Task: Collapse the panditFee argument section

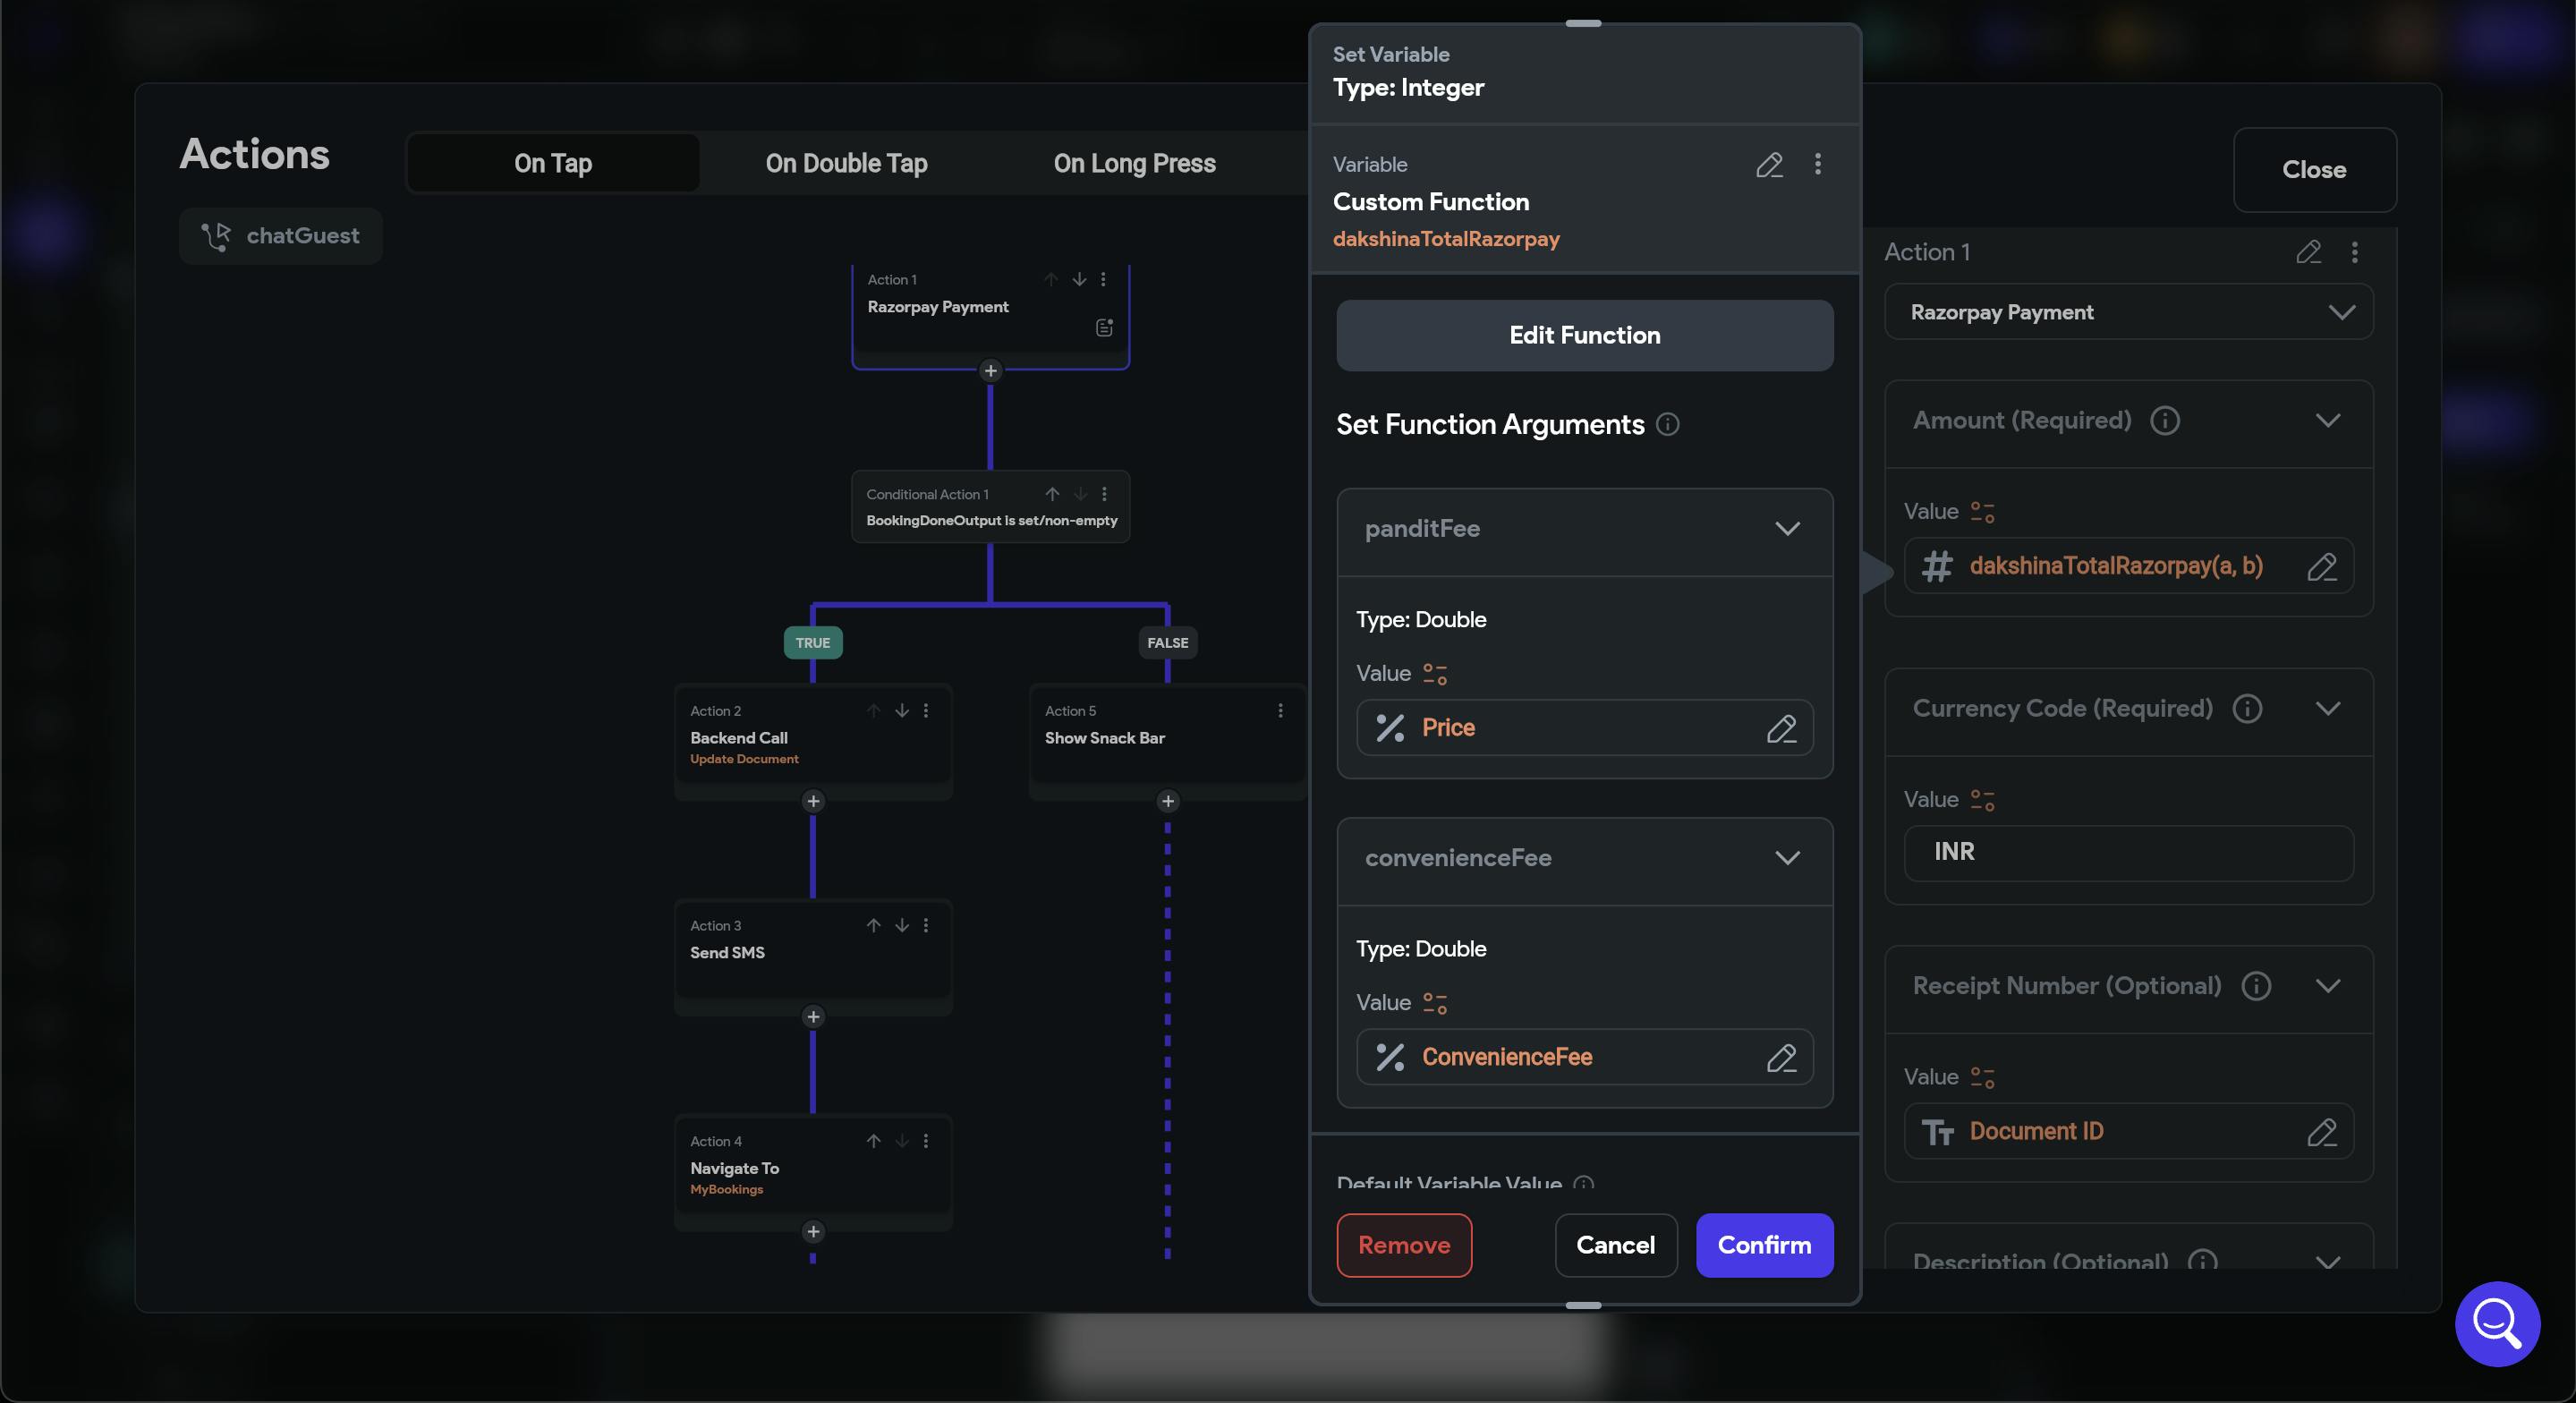Action: click(x=1787, y=528)
